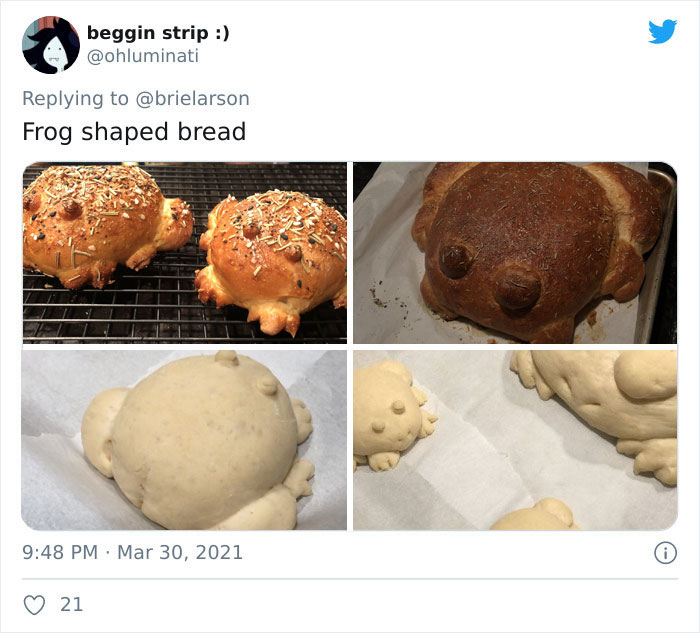700x633 pixels.
Task: Open the 9:48 PM Mar 30, 2021 timestamp
Action: pos(133,553)
